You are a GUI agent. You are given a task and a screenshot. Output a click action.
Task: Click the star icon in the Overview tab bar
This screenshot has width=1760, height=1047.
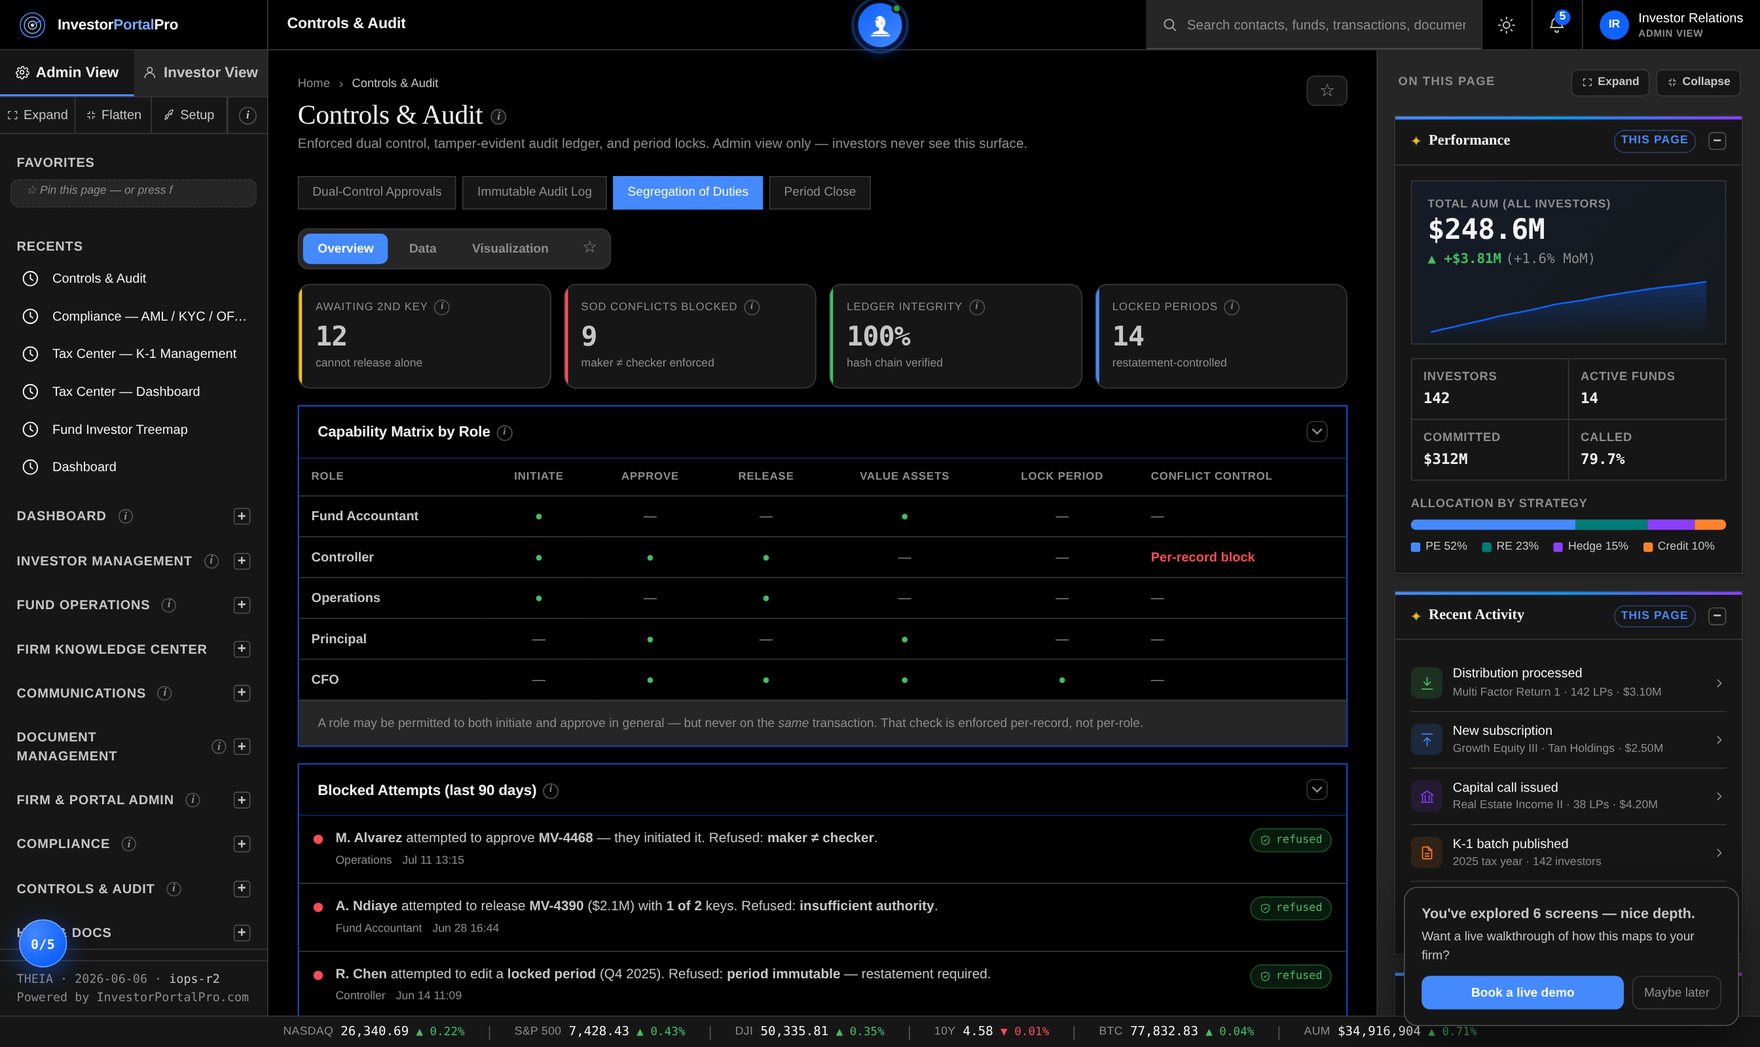pyautogui.click(x=589, y=247)
